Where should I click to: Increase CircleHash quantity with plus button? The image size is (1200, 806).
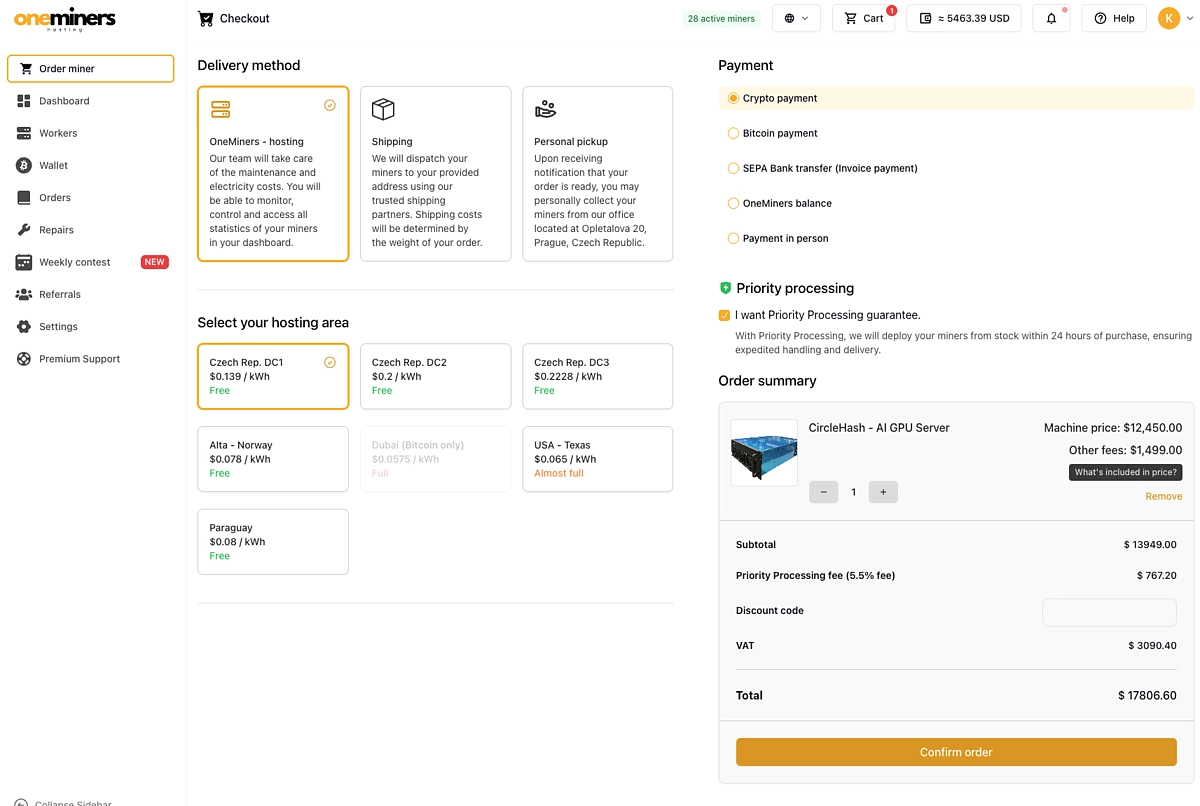coord(883,492)
